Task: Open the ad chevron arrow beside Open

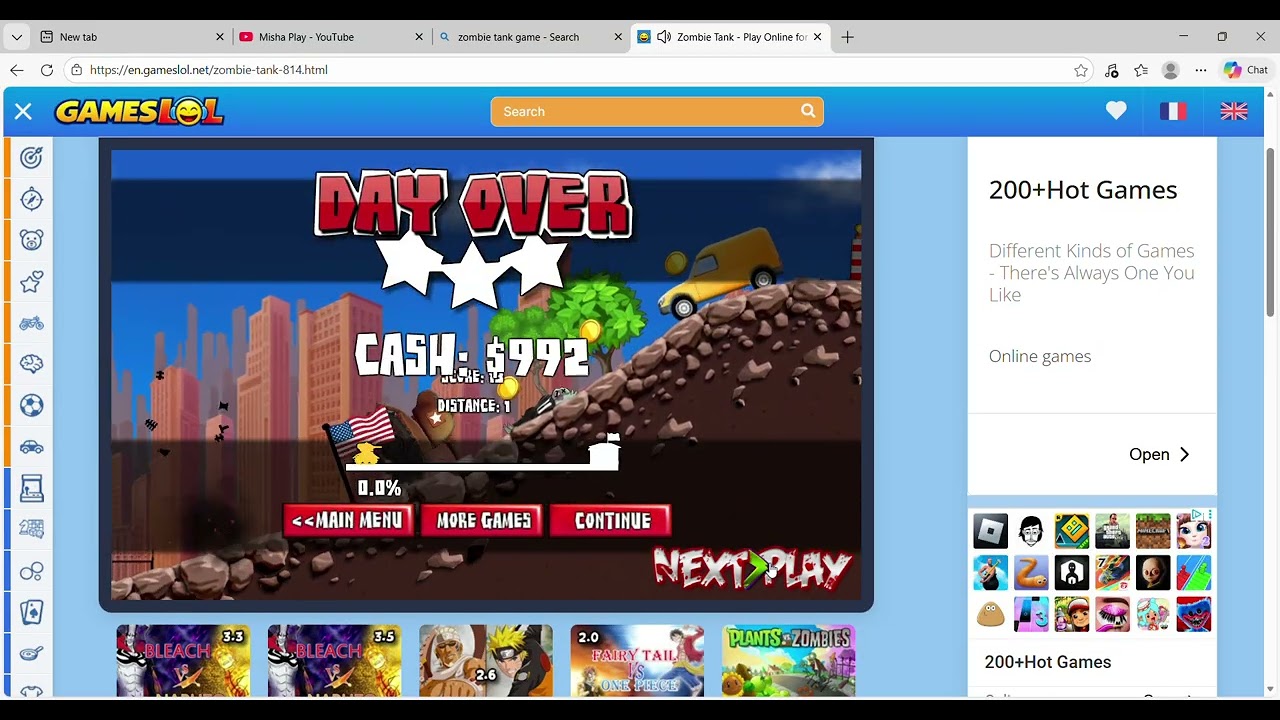Action: (1185, 454)
